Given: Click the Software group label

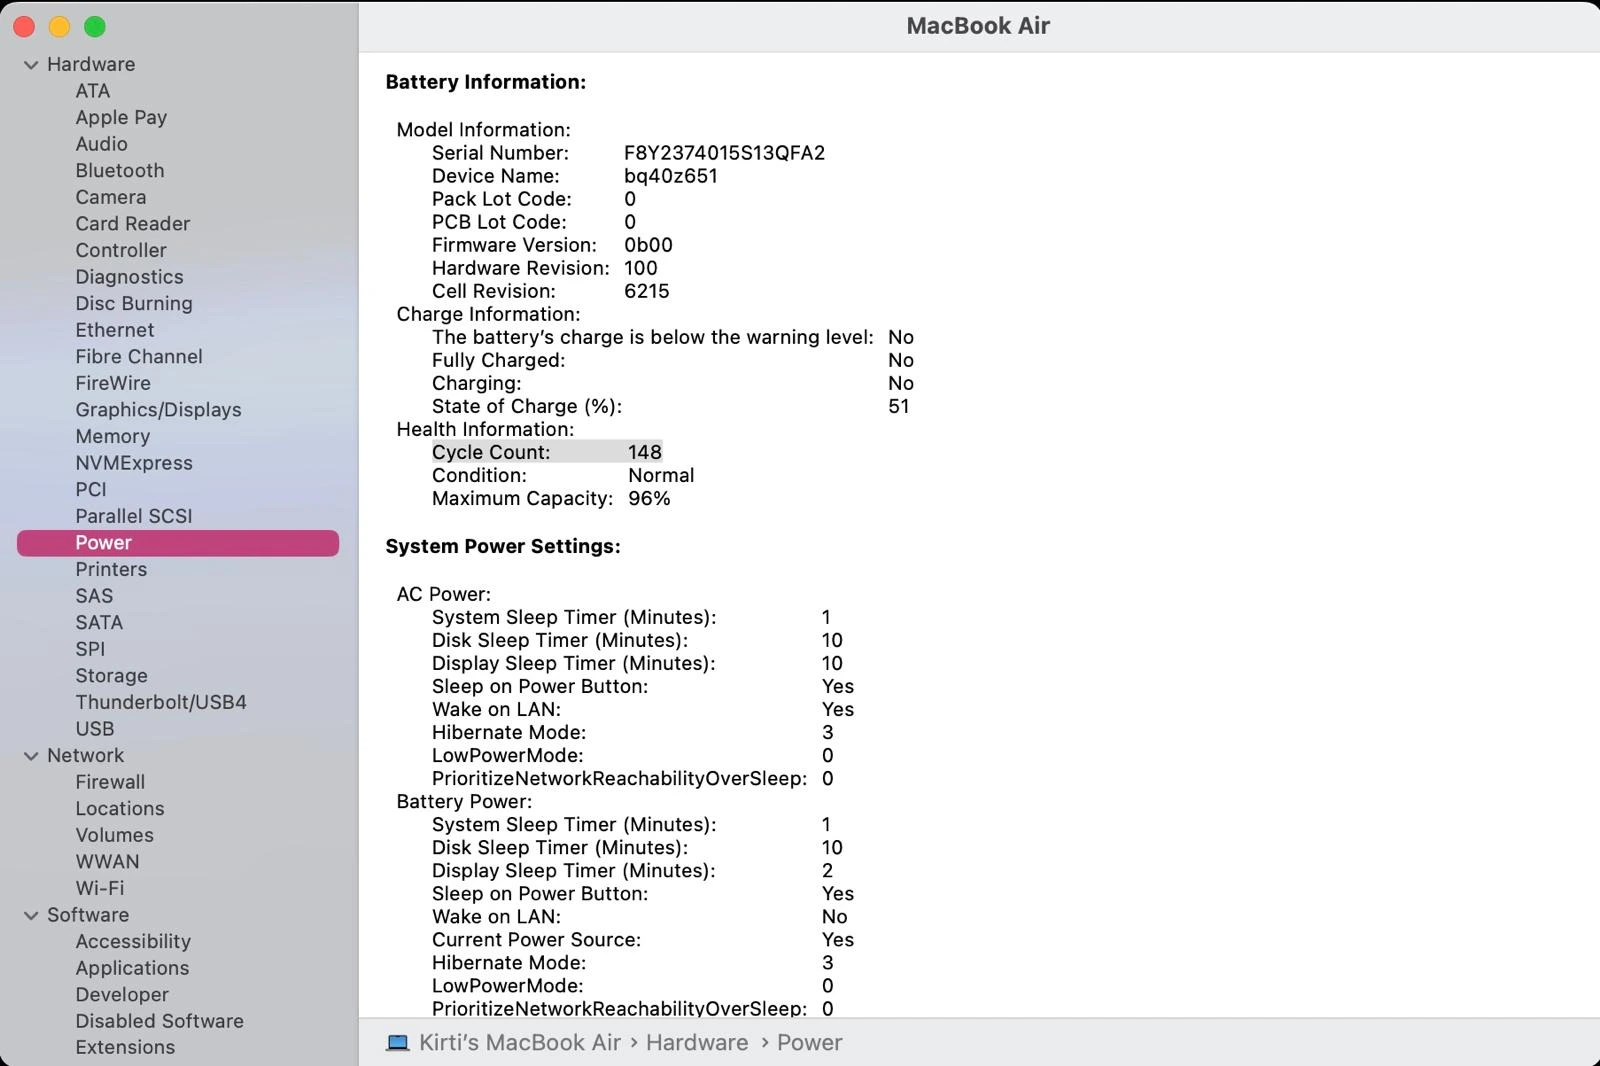Looking at the screenshot, I should pos(88,915).
